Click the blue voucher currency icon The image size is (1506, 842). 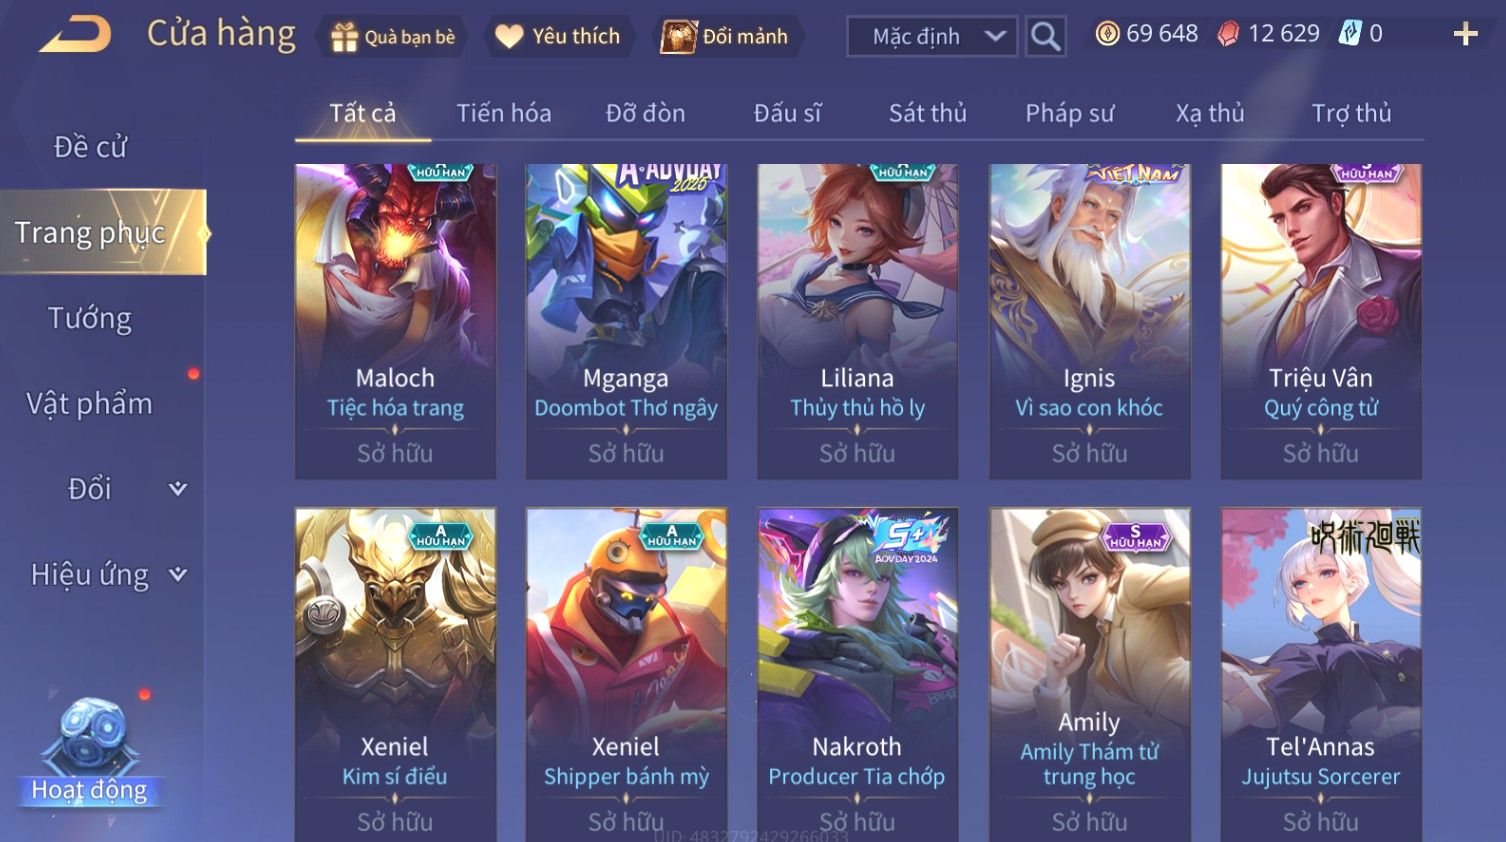pyautogui.click(x=1350, y=33)
